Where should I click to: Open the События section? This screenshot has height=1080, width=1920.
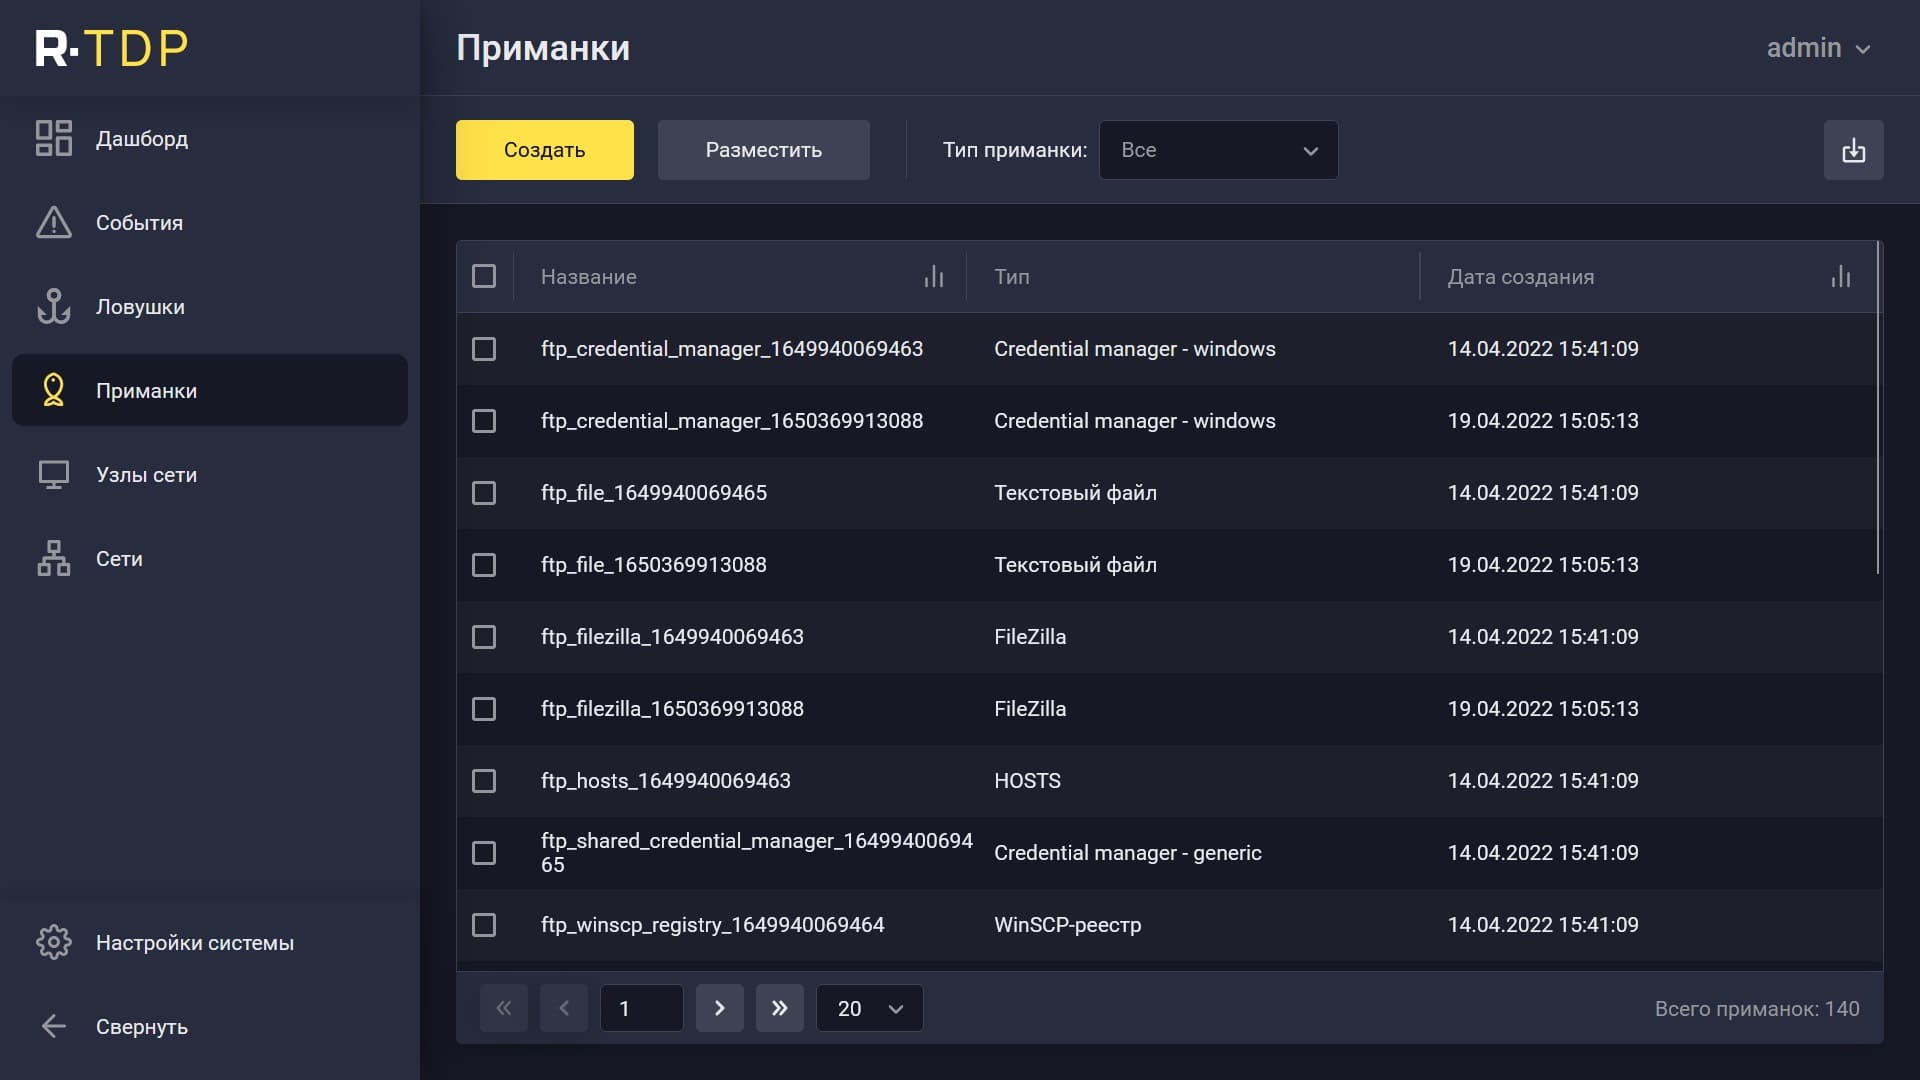pyautogui.click(x=210, y=222)
